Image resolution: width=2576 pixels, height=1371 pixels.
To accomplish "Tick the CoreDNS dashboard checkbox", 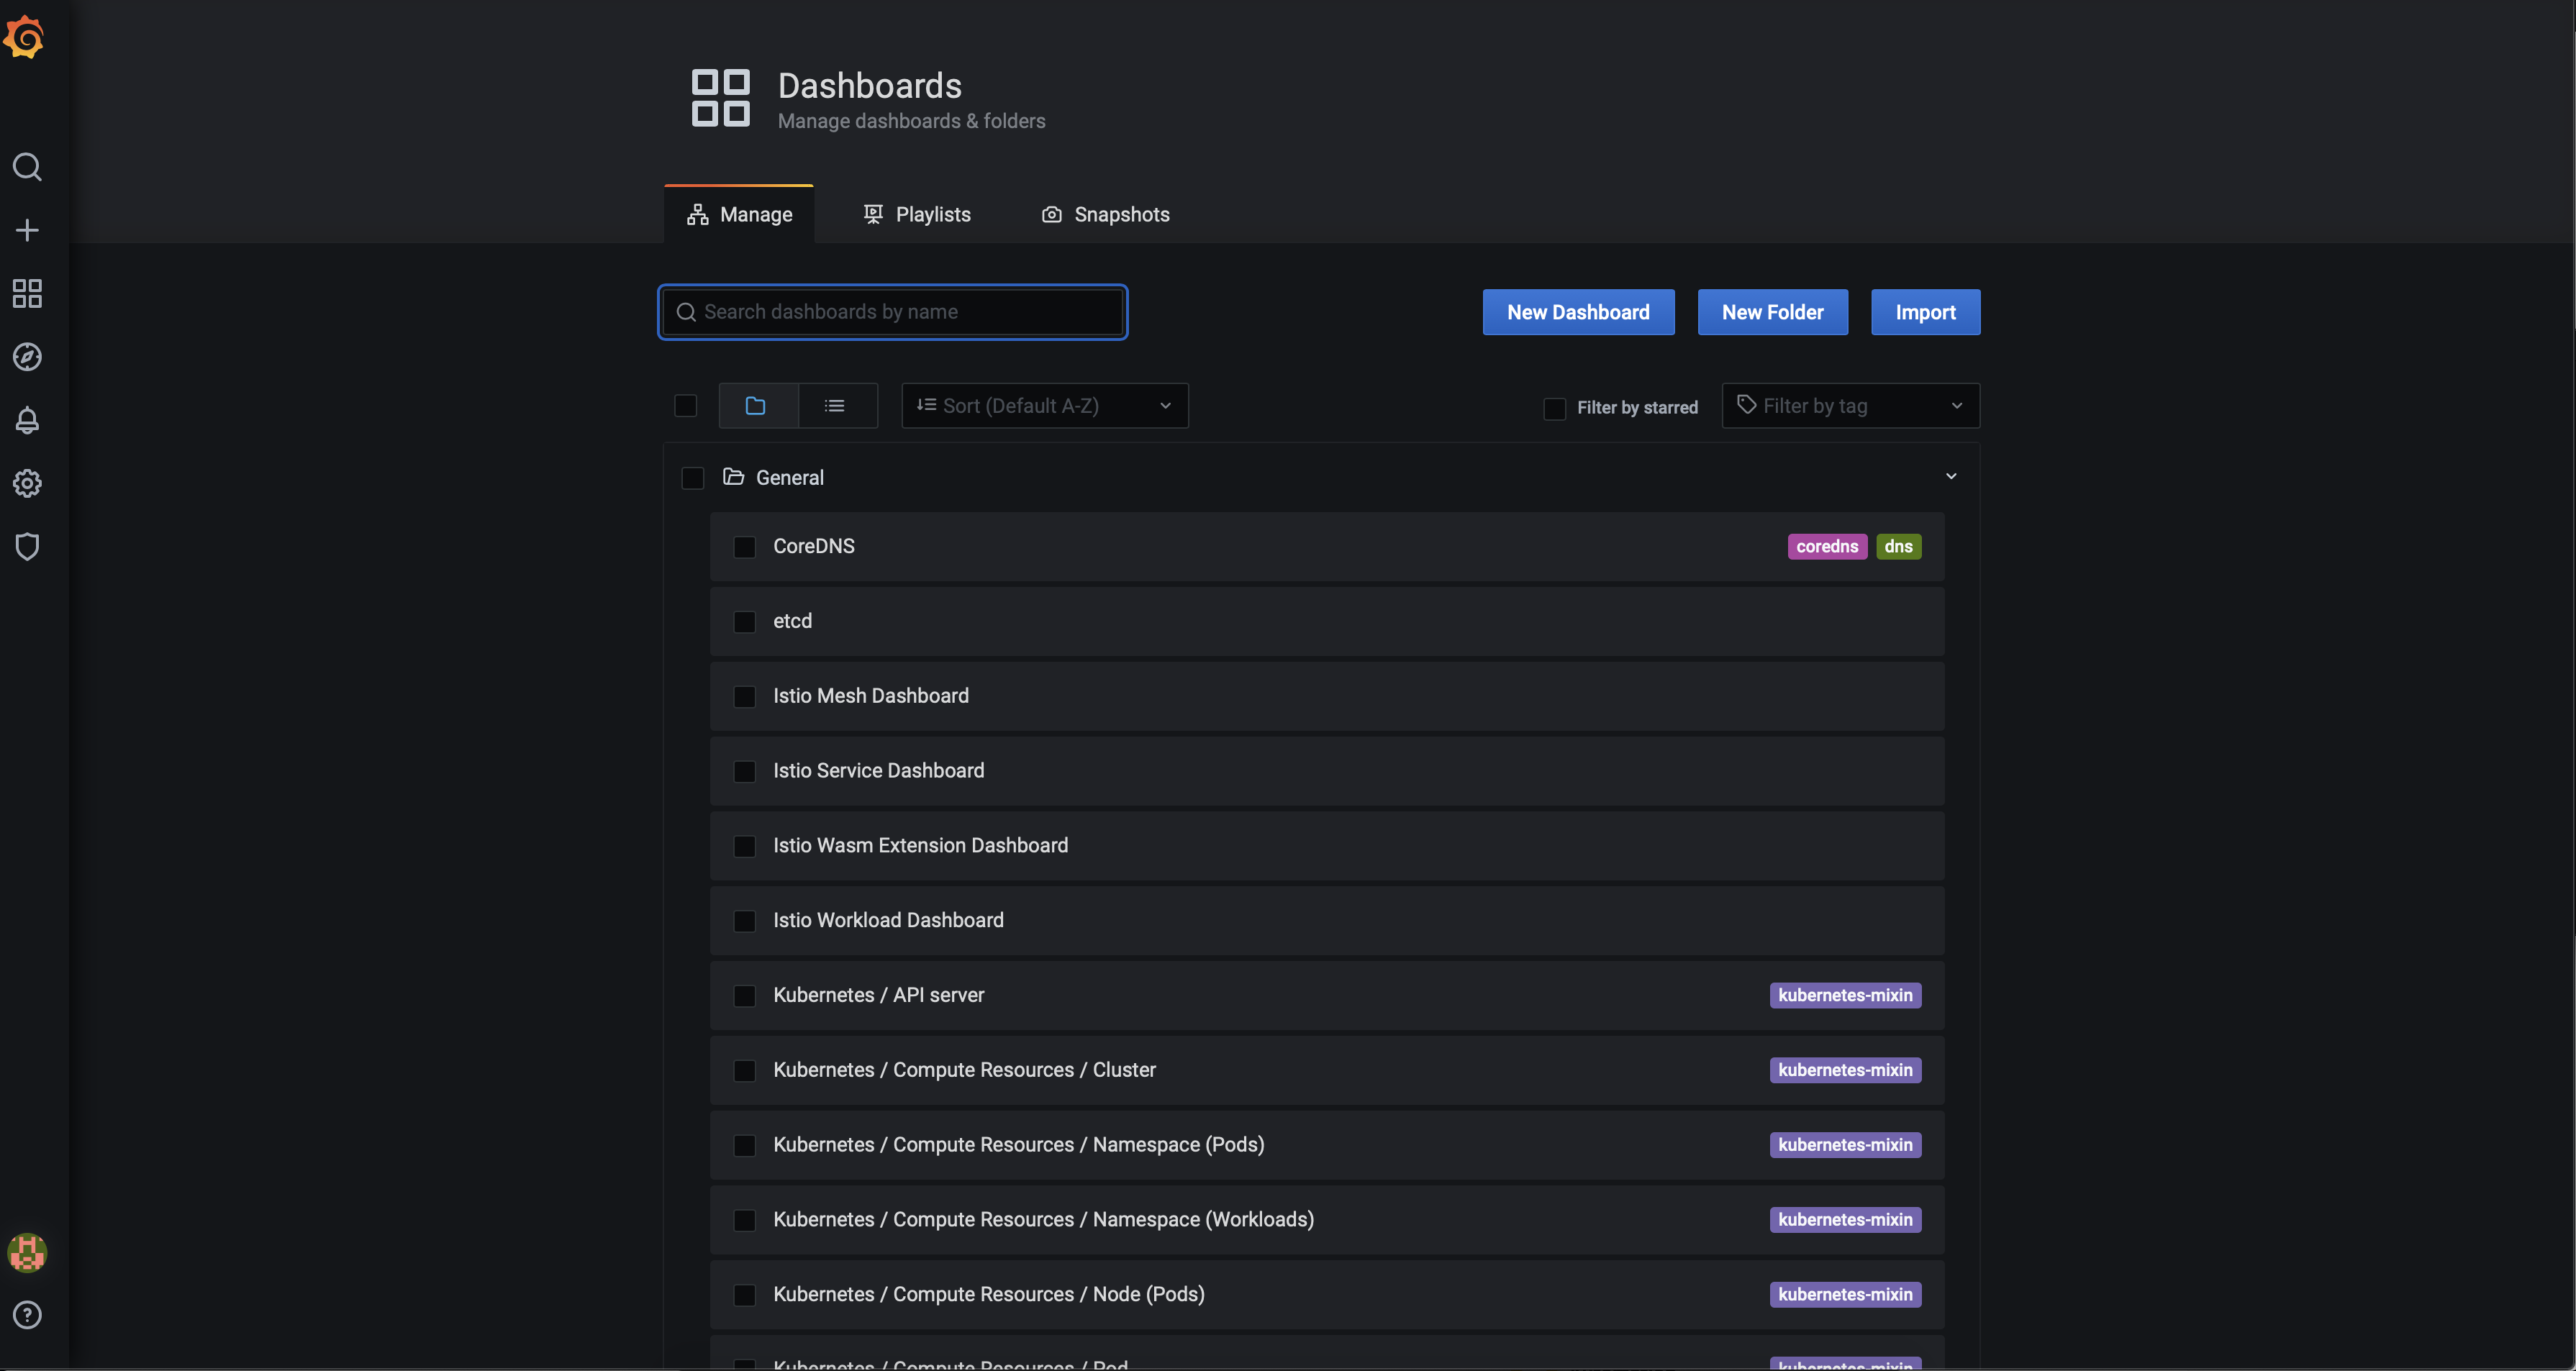I will point(745,547).
